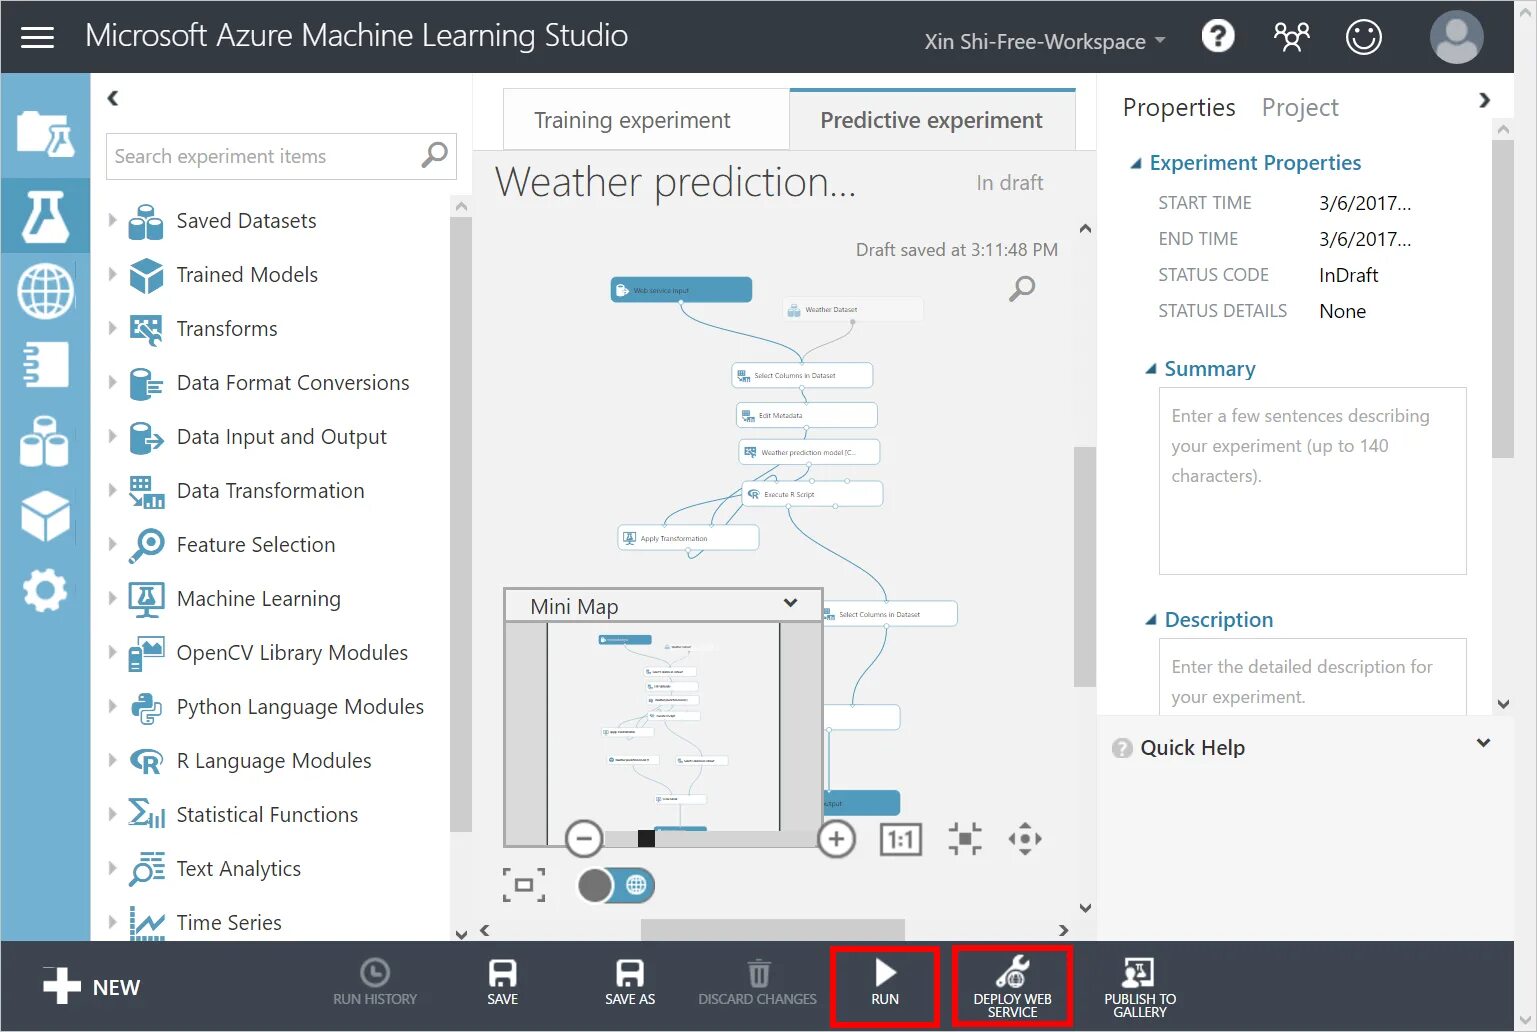Click the Help question mark icon
The width and height of the screenshot is (1537, 1032).
pos(1217,37)
